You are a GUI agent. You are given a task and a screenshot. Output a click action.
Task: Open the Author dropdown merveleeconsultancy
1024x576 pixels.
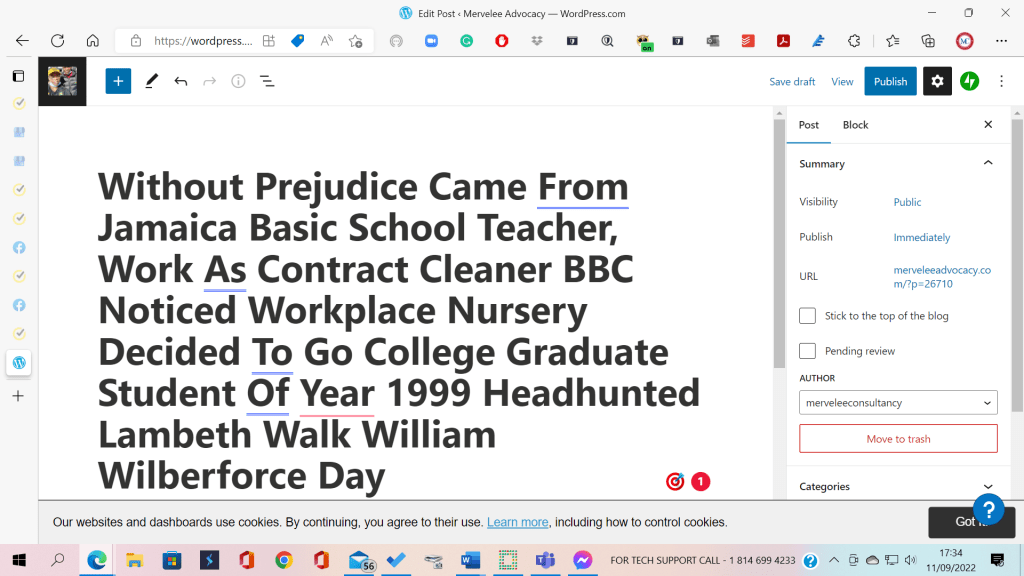[898, 403]
